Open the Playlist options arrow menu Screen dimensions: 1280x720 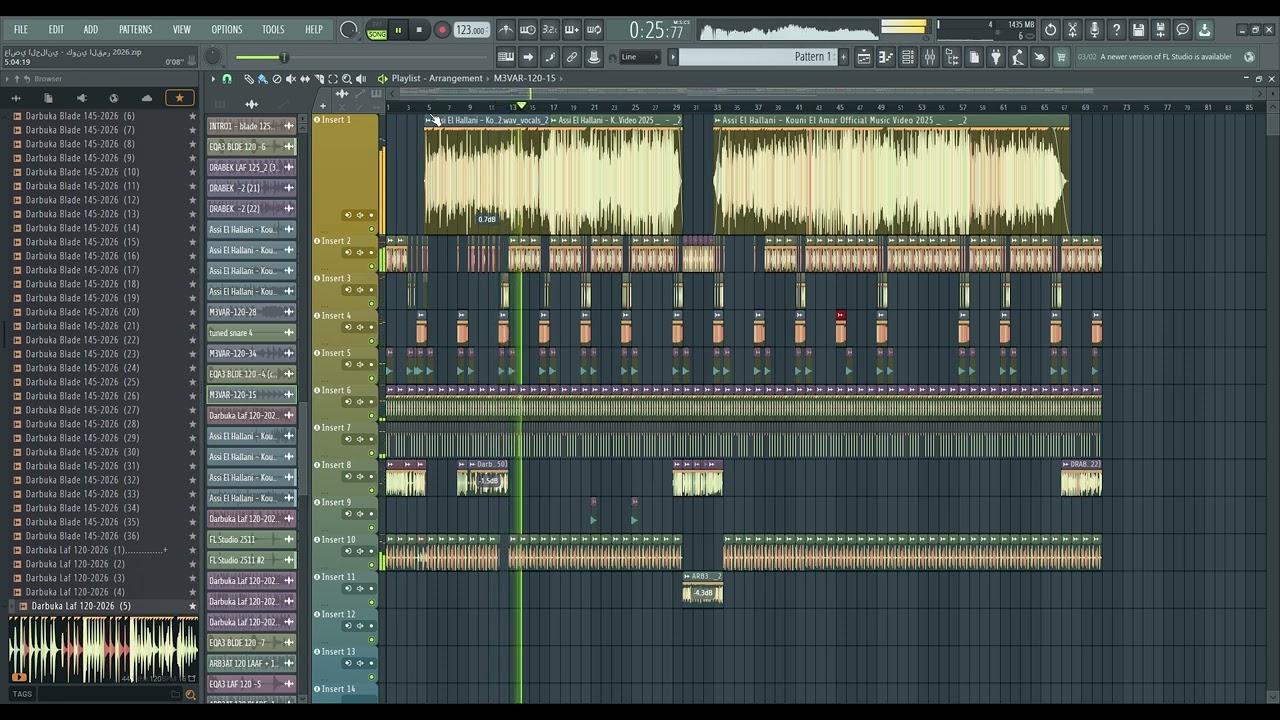(213, 79)
